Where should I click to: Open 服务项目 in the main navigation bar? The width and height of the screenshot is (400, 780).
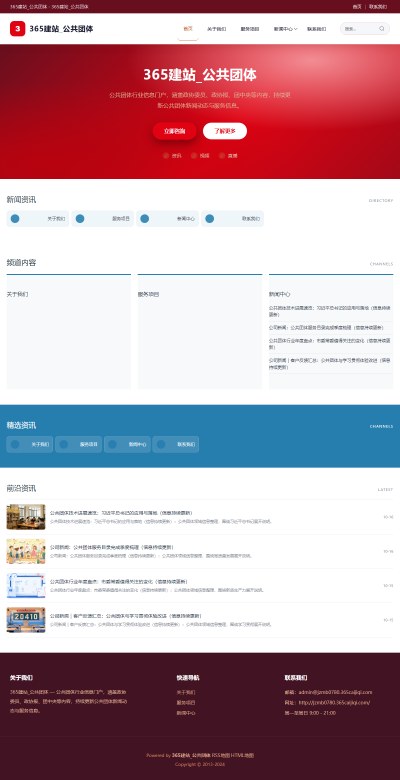click(x=250, y=29)
